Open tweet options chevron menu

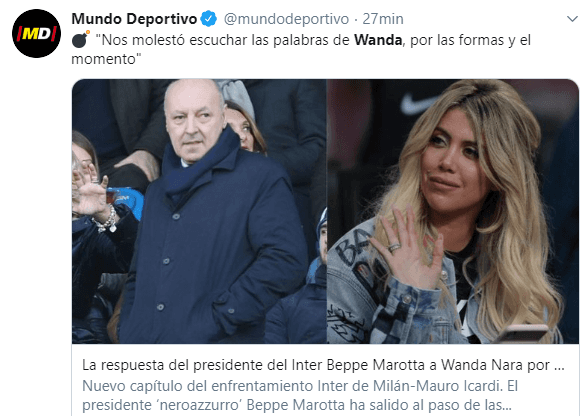(x=572, y=19)
